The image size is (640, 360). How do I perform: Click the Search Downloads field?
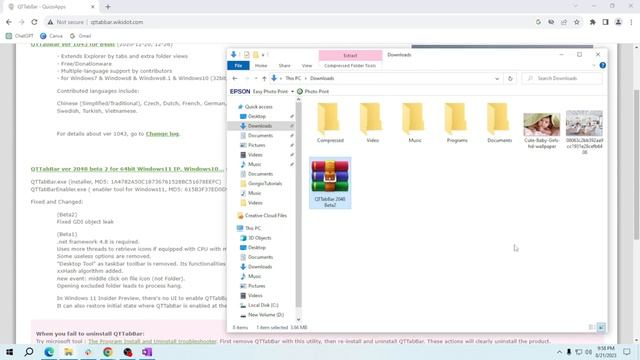pos(562,78)
